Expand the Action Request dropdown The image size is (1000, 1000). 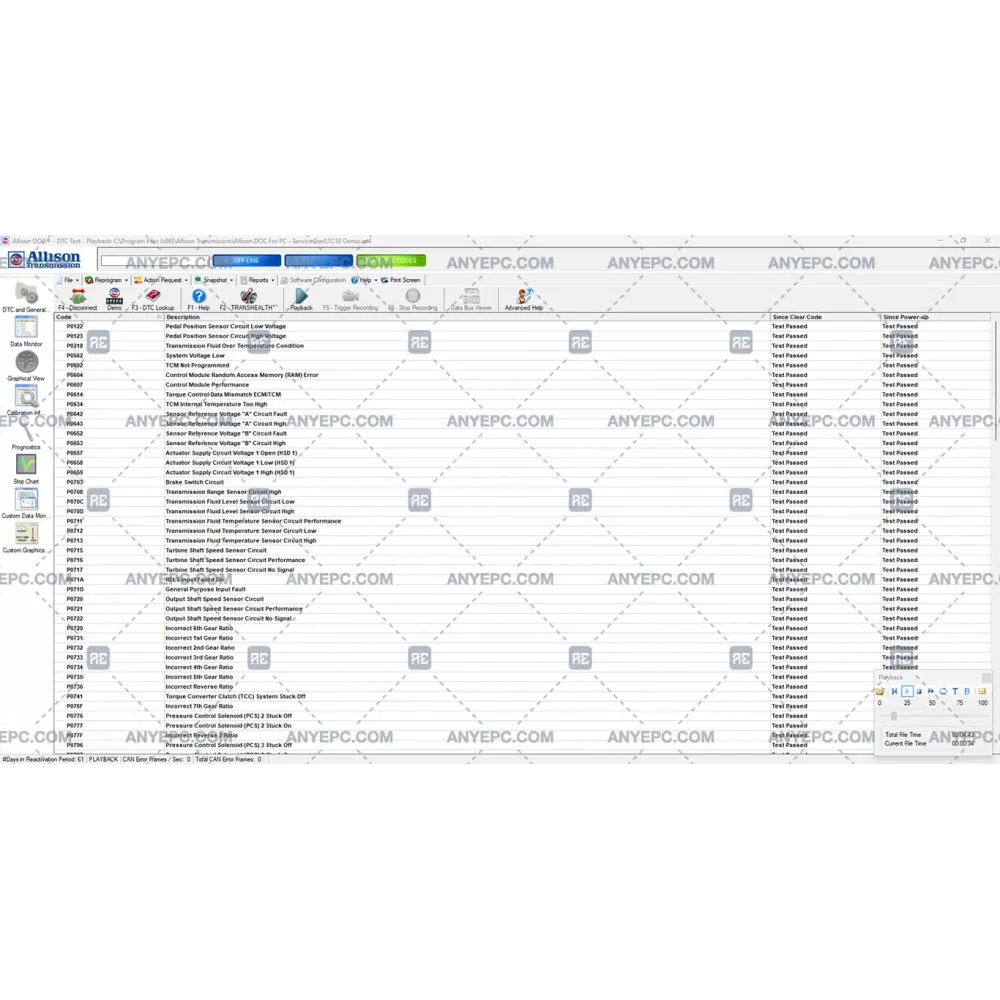[162, 281]
